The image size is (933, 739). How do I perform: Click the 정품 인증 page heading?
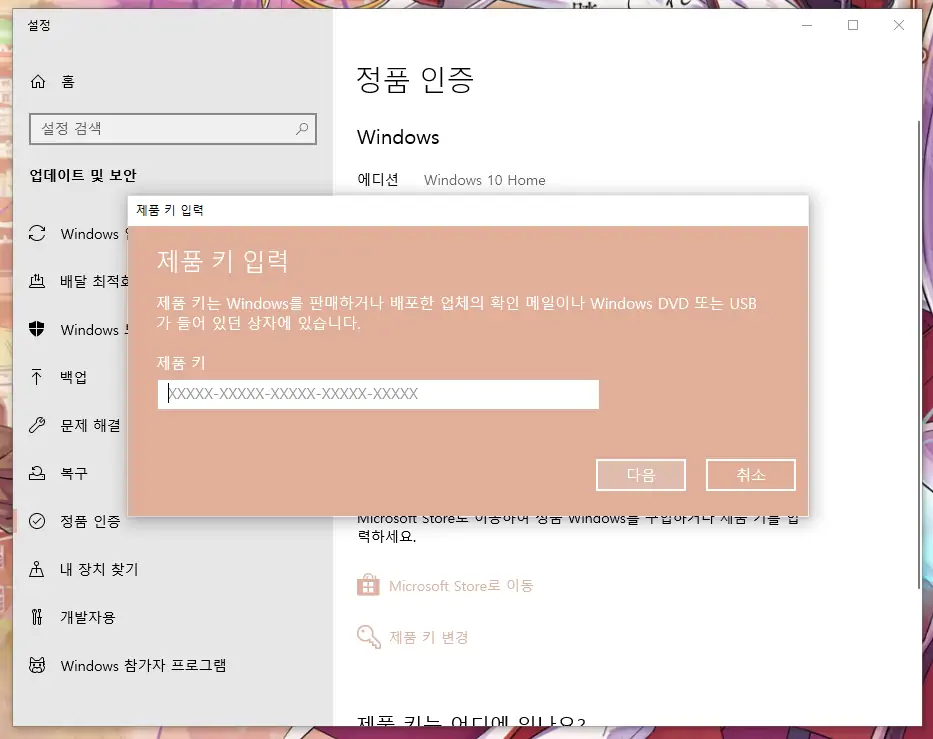[x=415, y=80]
